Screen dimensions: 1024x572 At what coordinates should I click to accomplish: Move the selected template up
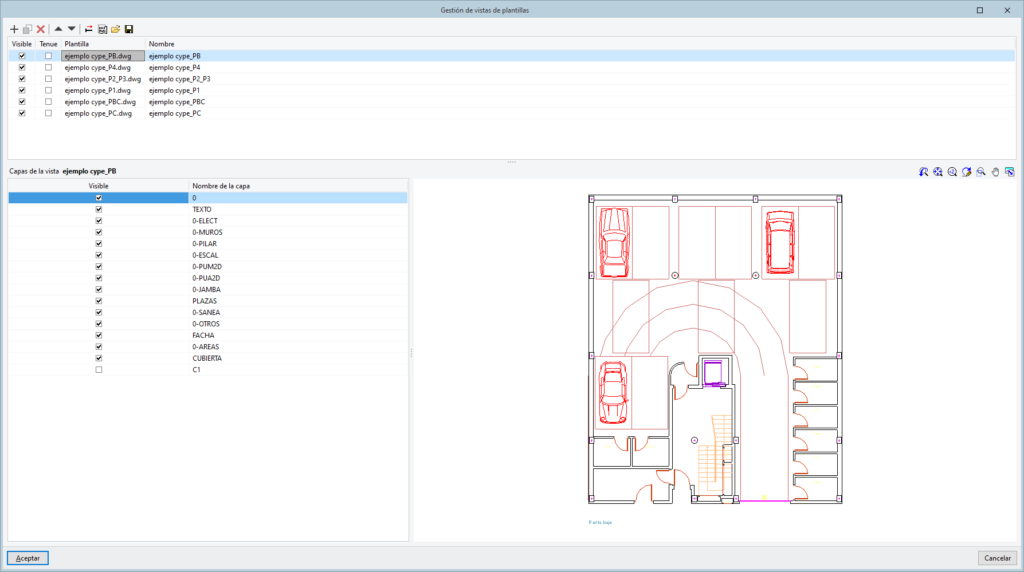click(58, 29)
